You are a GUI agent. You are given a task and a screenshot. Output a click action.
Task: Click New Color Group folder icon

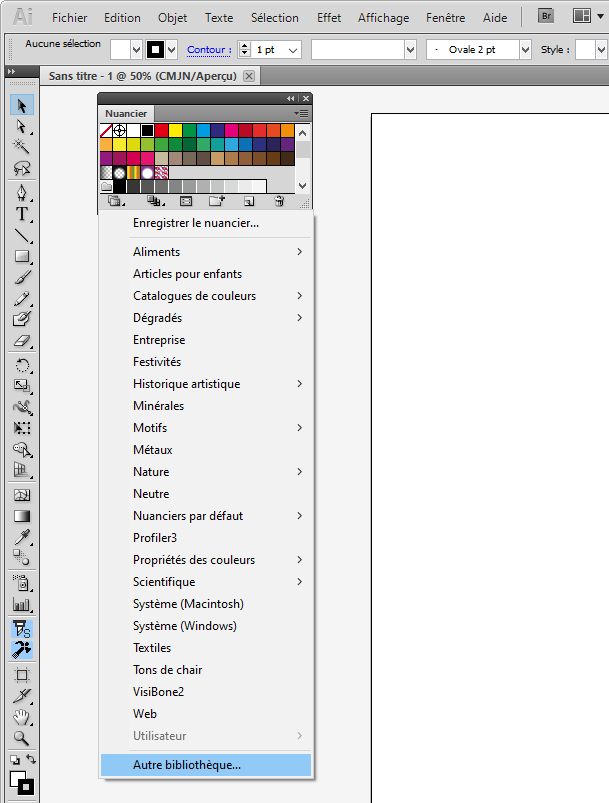217,201
